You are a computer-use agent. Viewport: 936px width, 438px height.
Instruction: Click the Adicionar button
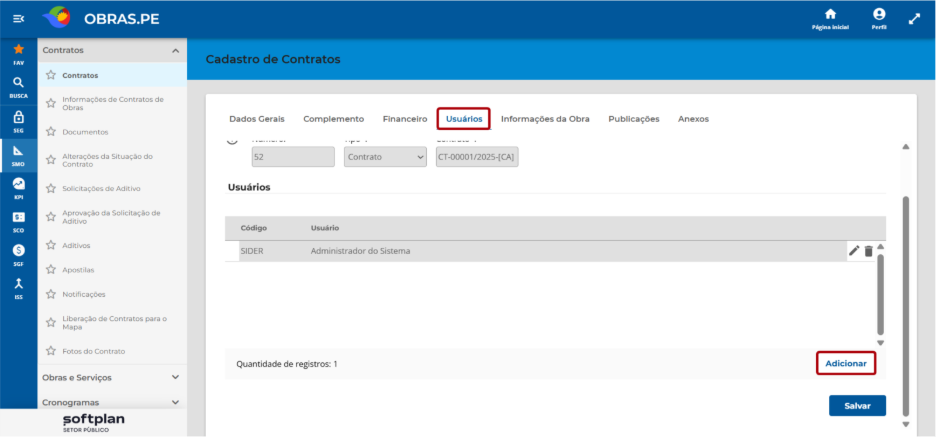845,363
